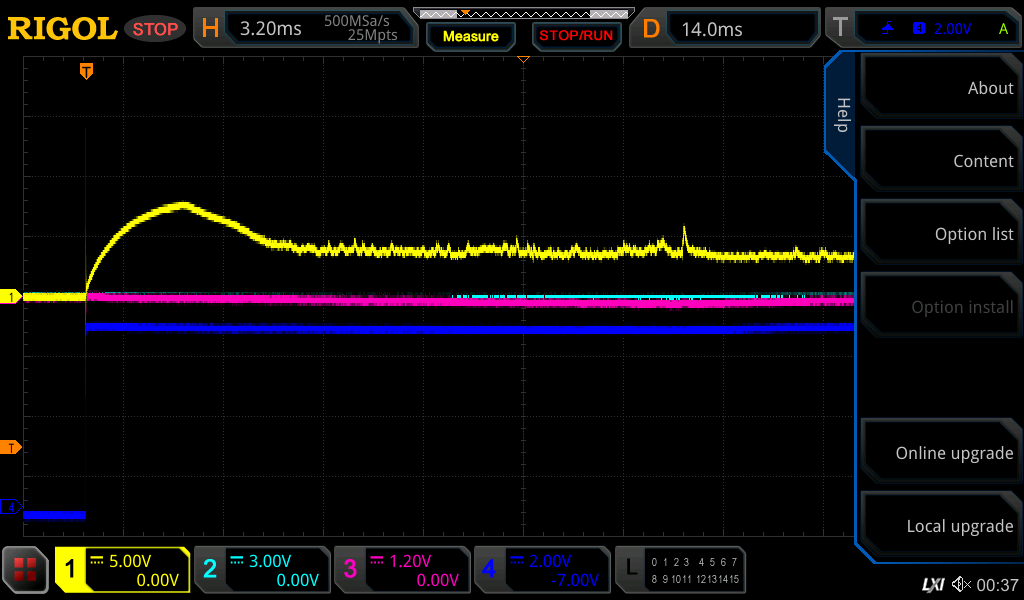The image size is (1024, 600).
Task: Open the function navigation icon with red squares
Action: [26, 571]
